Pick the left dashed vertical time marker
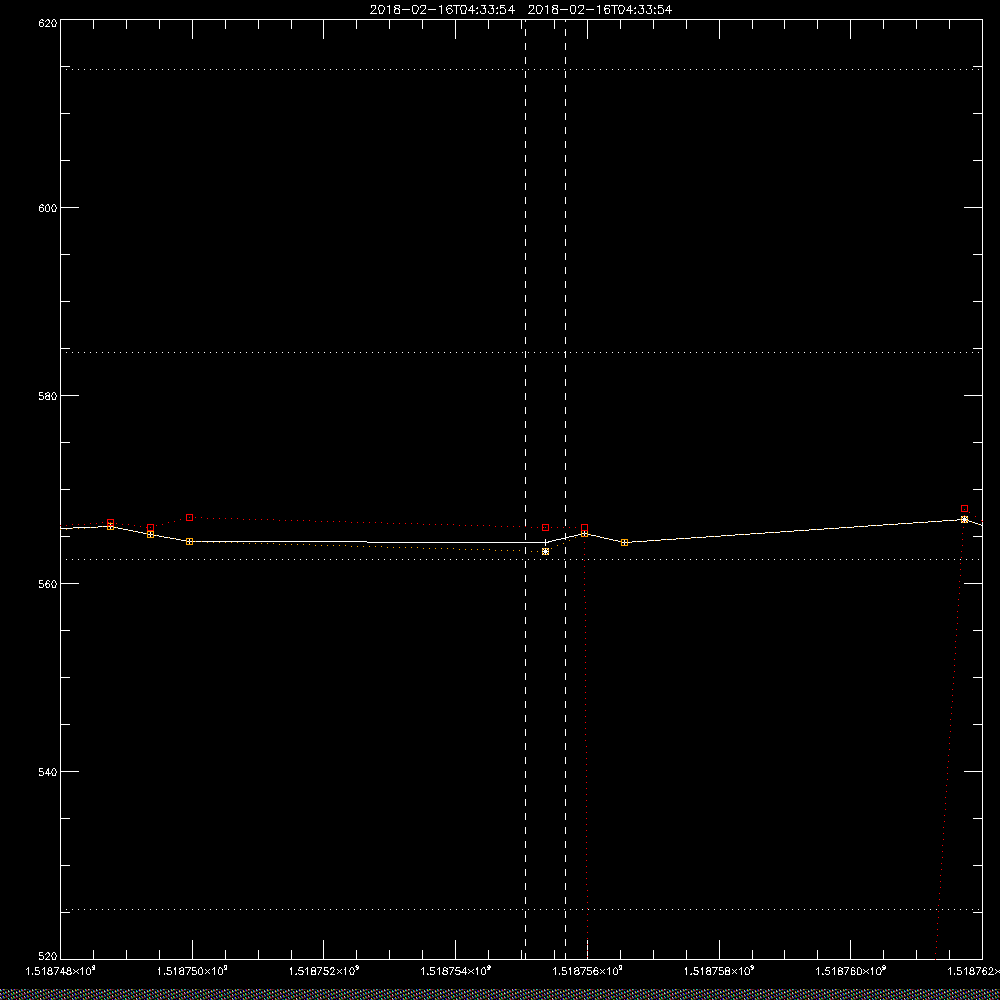The image size is (1000, 1000). (x=526, y=488)
